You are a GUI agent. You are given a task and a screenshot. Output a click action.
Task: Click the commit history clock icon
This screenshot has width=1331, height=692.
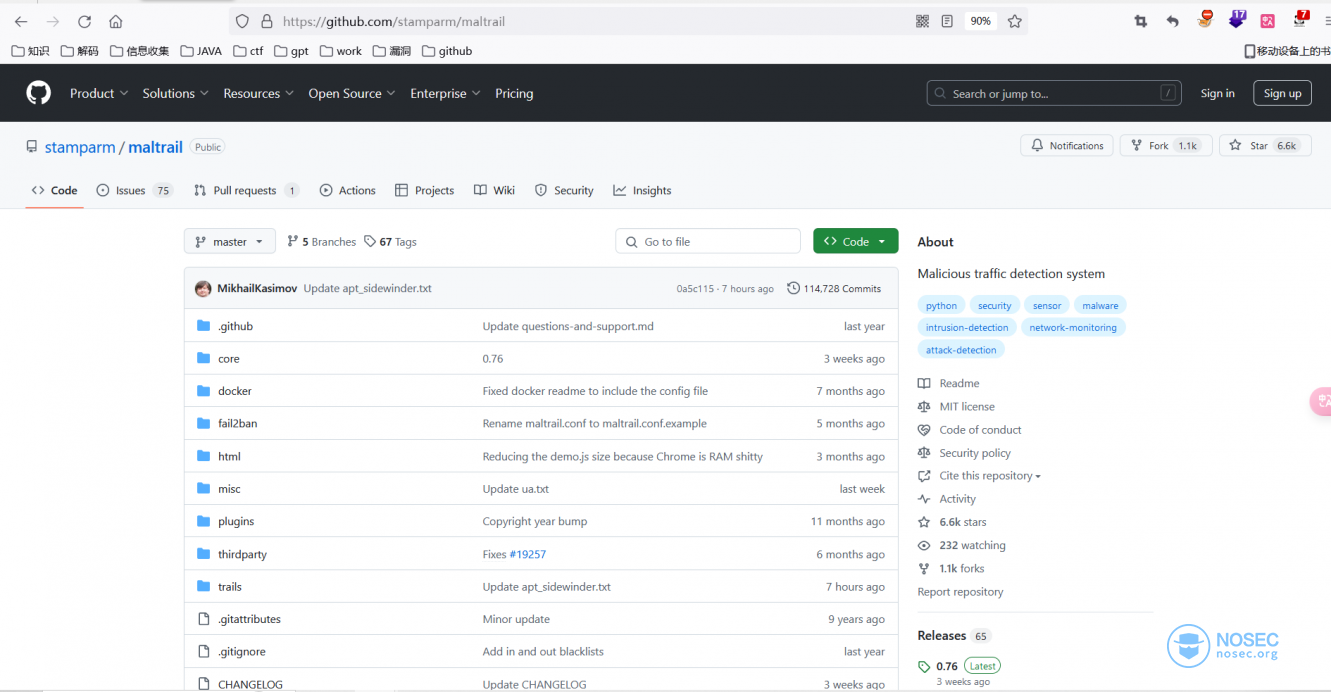[794, 288]
